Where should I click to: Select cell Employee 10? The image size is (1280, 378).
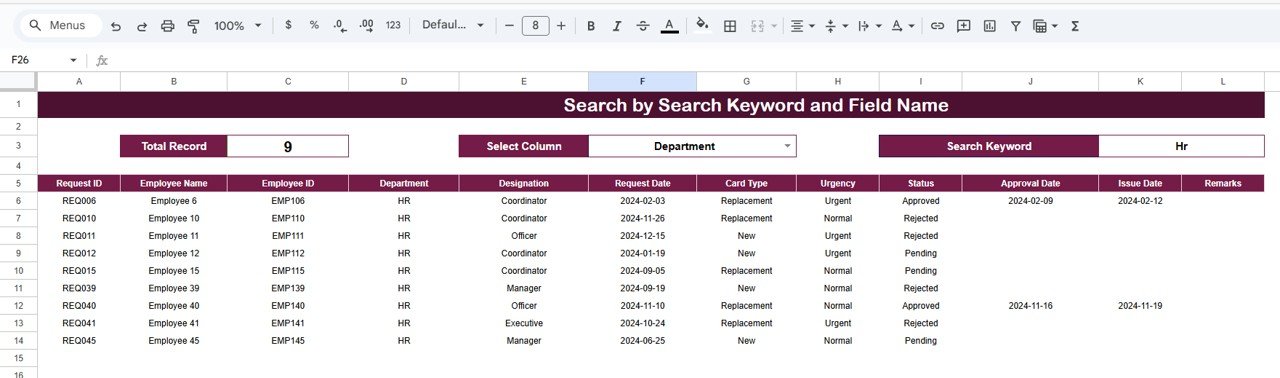(x=174, y=218)
